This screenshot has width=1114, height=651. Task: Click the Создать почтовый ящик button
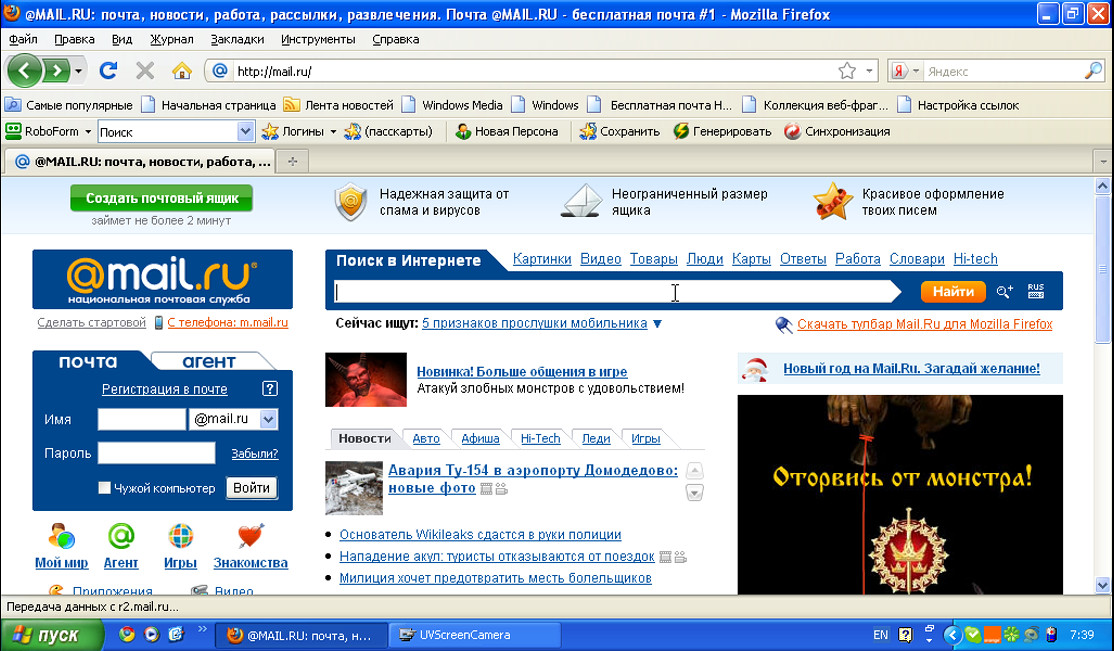pos(161,198)
